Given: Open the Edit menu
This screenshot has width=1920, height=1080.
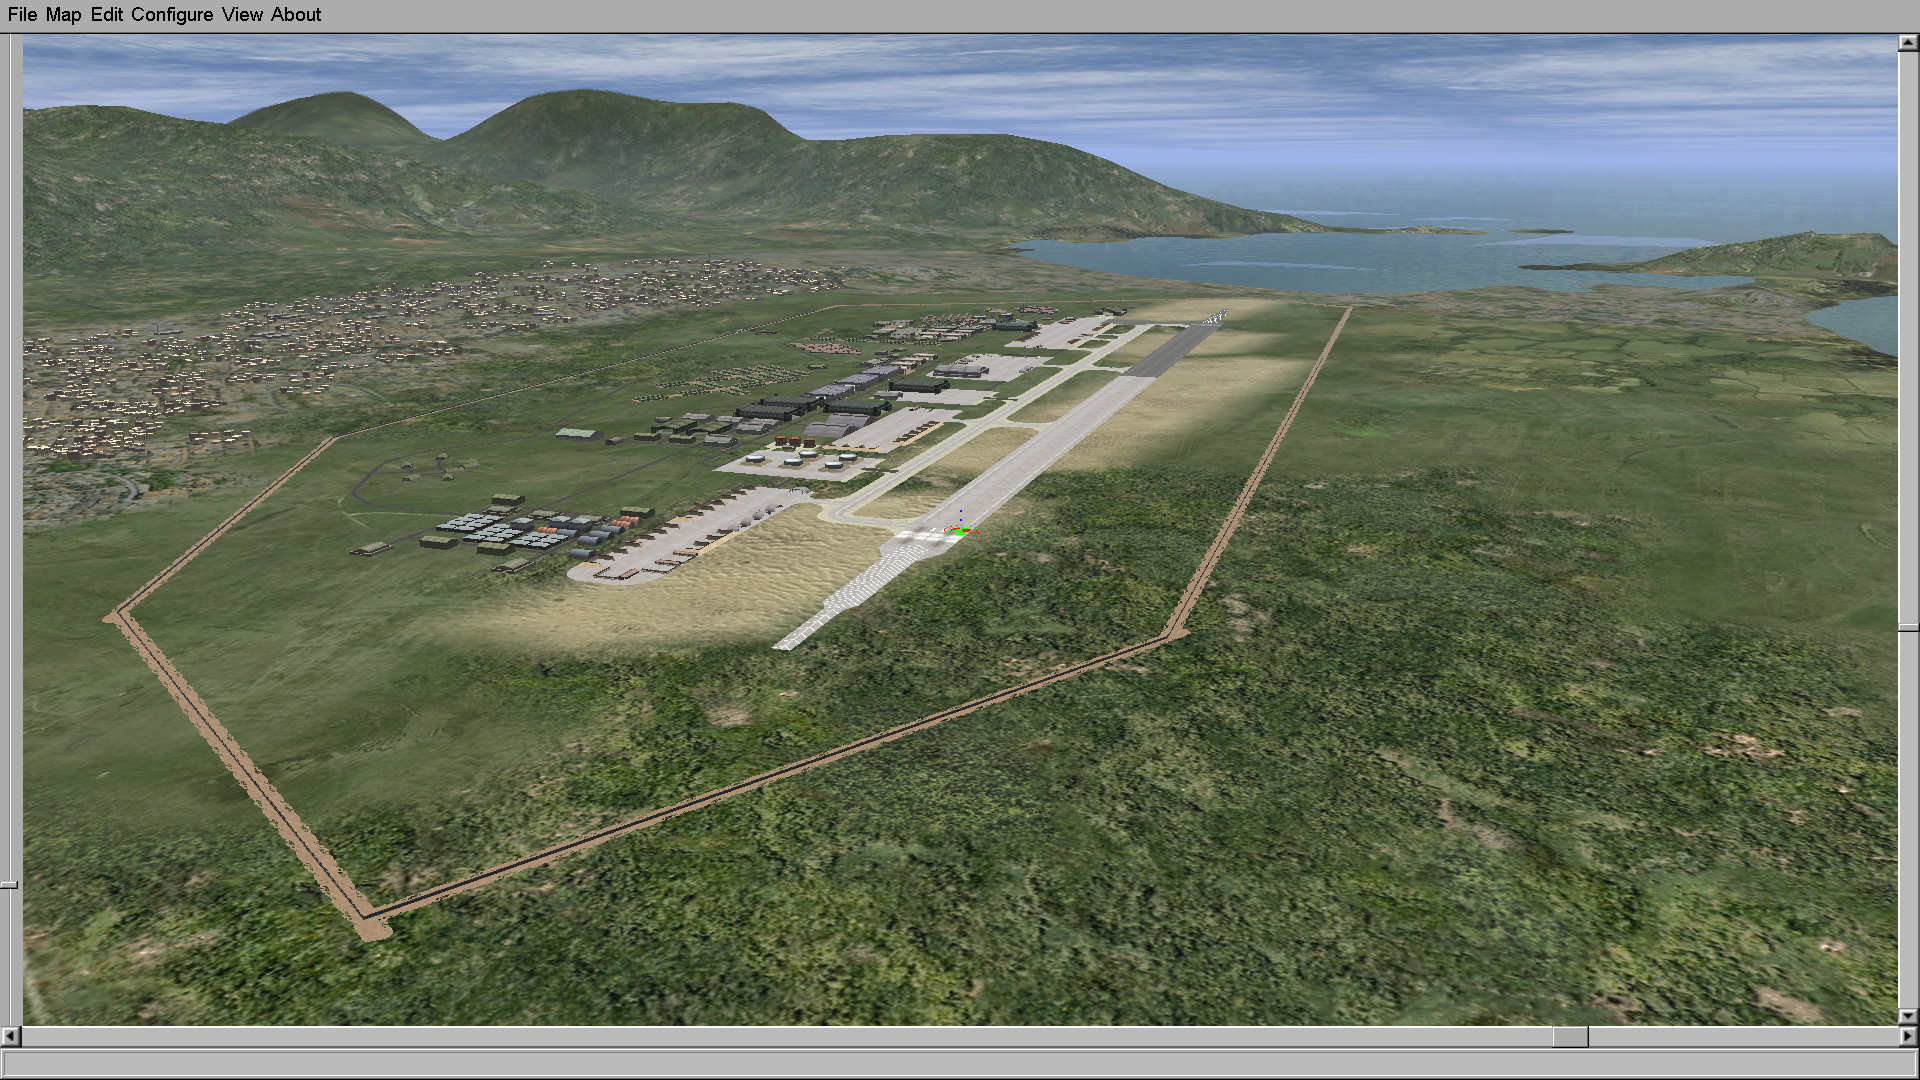Looking at the screenshot, I should [x=106, y=15].
